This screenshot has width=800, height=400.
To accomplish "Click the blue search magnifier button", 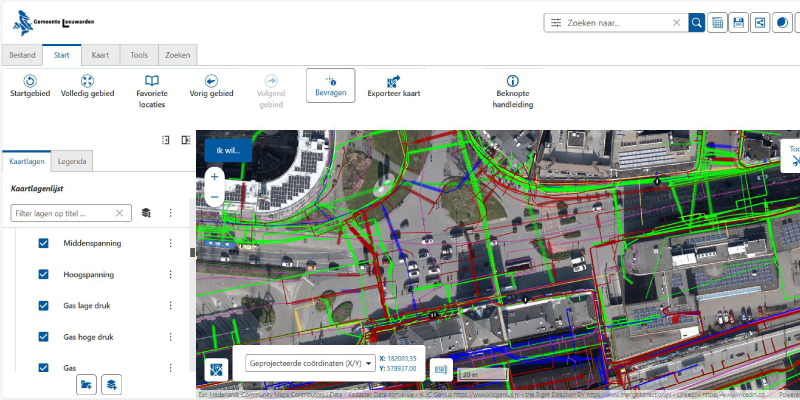I will pos(696,23).
